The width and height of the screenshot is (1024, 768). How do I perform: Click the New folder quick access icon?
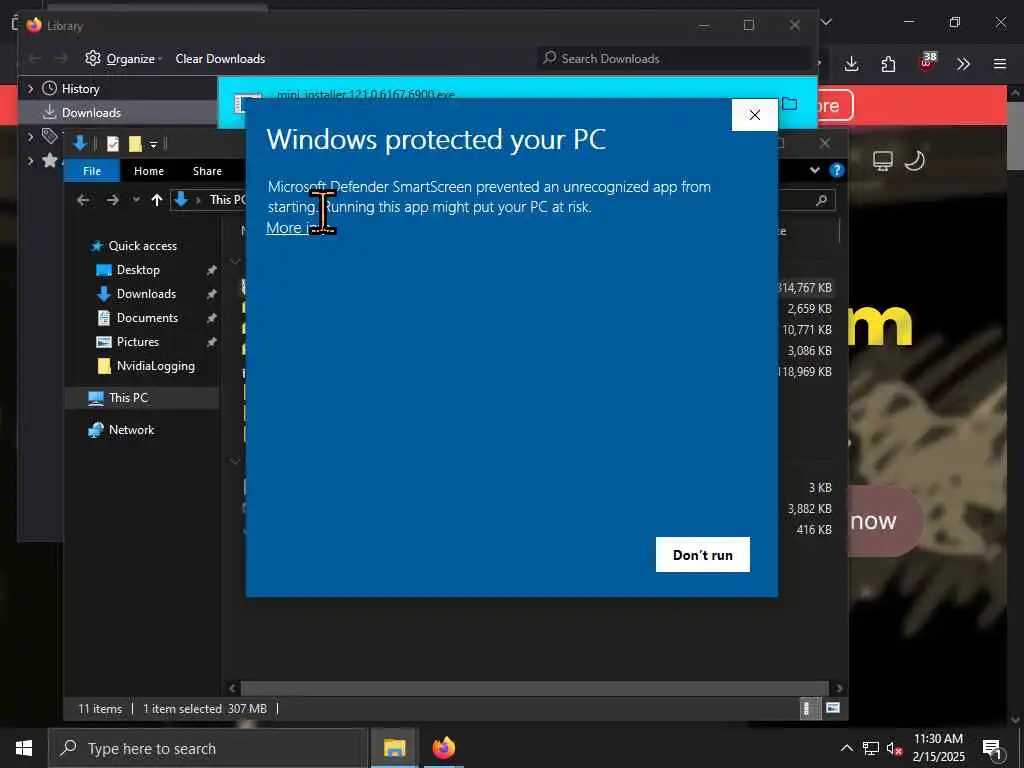point(135,144)
